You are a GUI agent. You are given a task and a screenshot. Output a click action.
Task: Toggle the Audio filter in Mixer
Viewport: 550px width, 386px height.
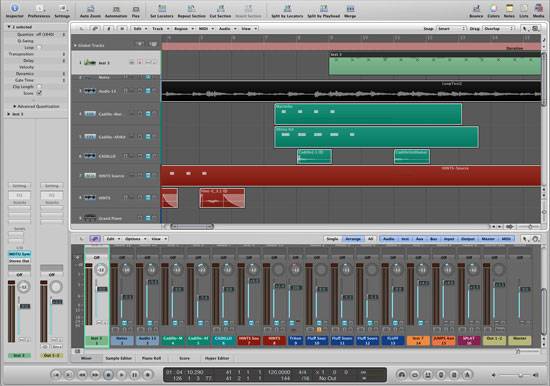pos(388,239)
